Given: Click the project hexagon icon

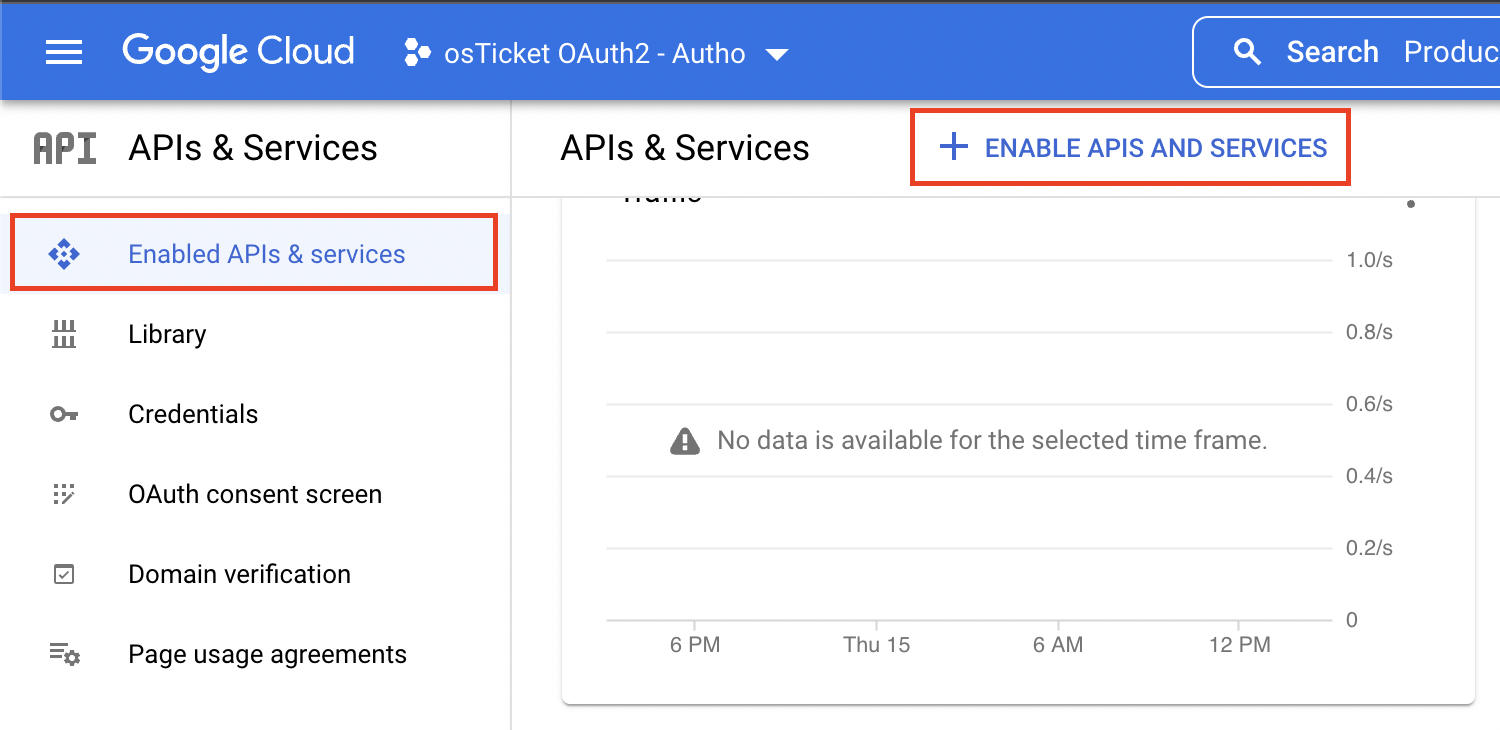Looking at the screenshot, I should pos(417,53).
